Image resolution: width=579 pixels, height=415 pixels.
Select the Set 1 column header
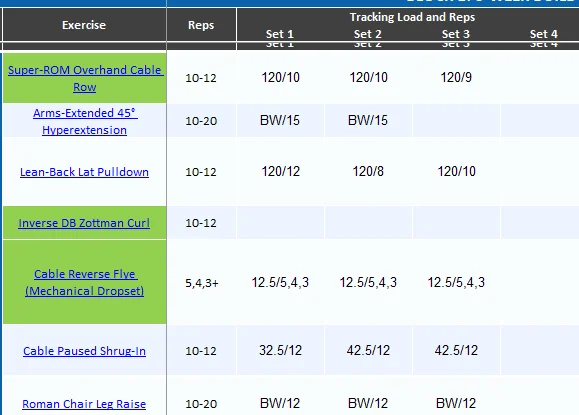(x=280, y=34)
